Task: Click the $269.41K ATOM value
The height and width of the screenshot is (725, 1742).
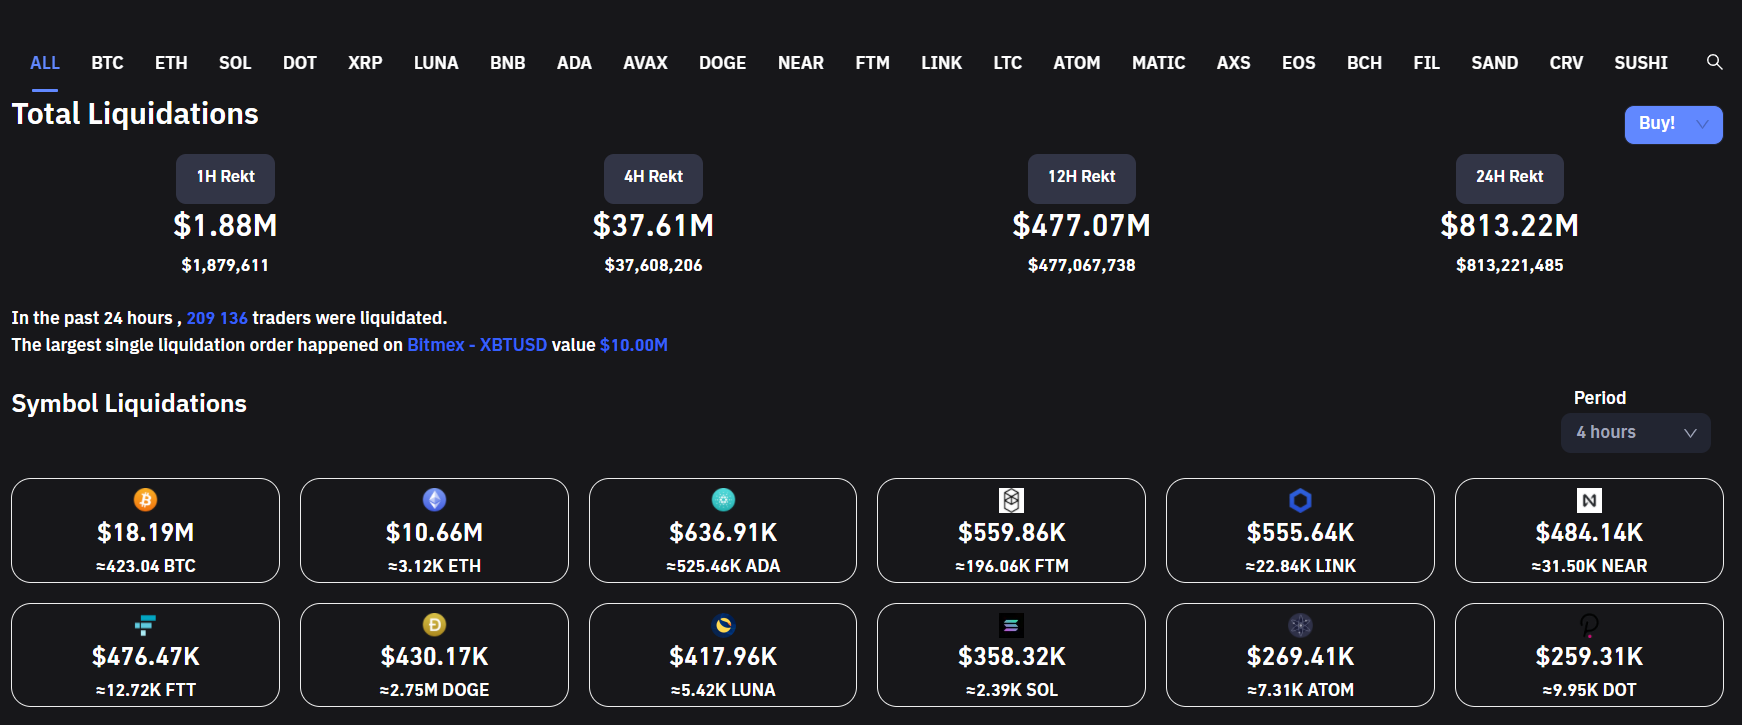Action: coord(1300,657)
